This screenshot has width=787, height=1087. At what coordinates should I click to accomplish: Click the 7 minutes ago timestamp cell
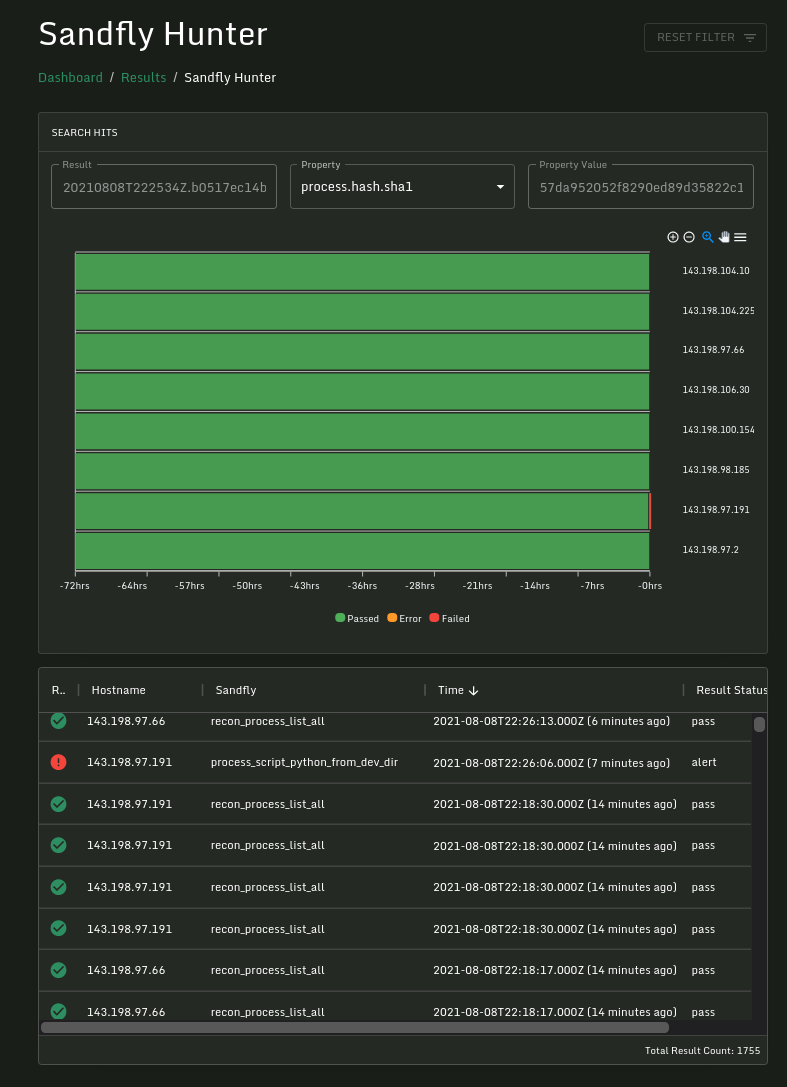coord(552,763)
